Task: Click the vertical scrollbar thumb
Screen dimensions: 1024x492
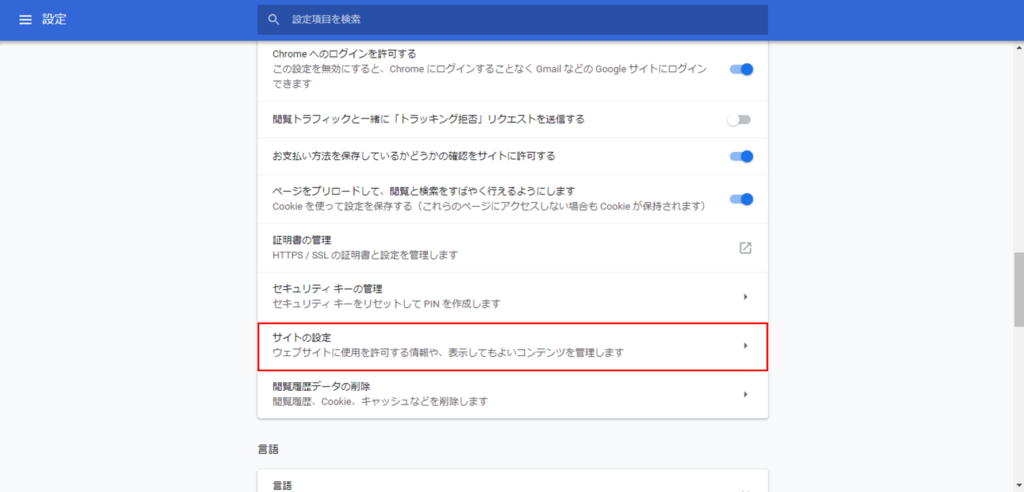Action: 1018,289
